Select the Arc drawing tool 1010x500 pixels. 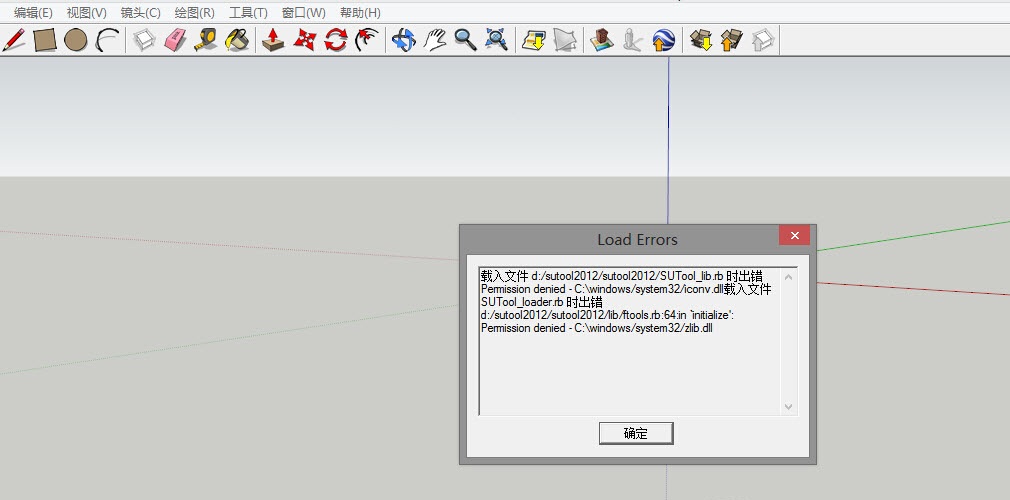tap(107, 40)
